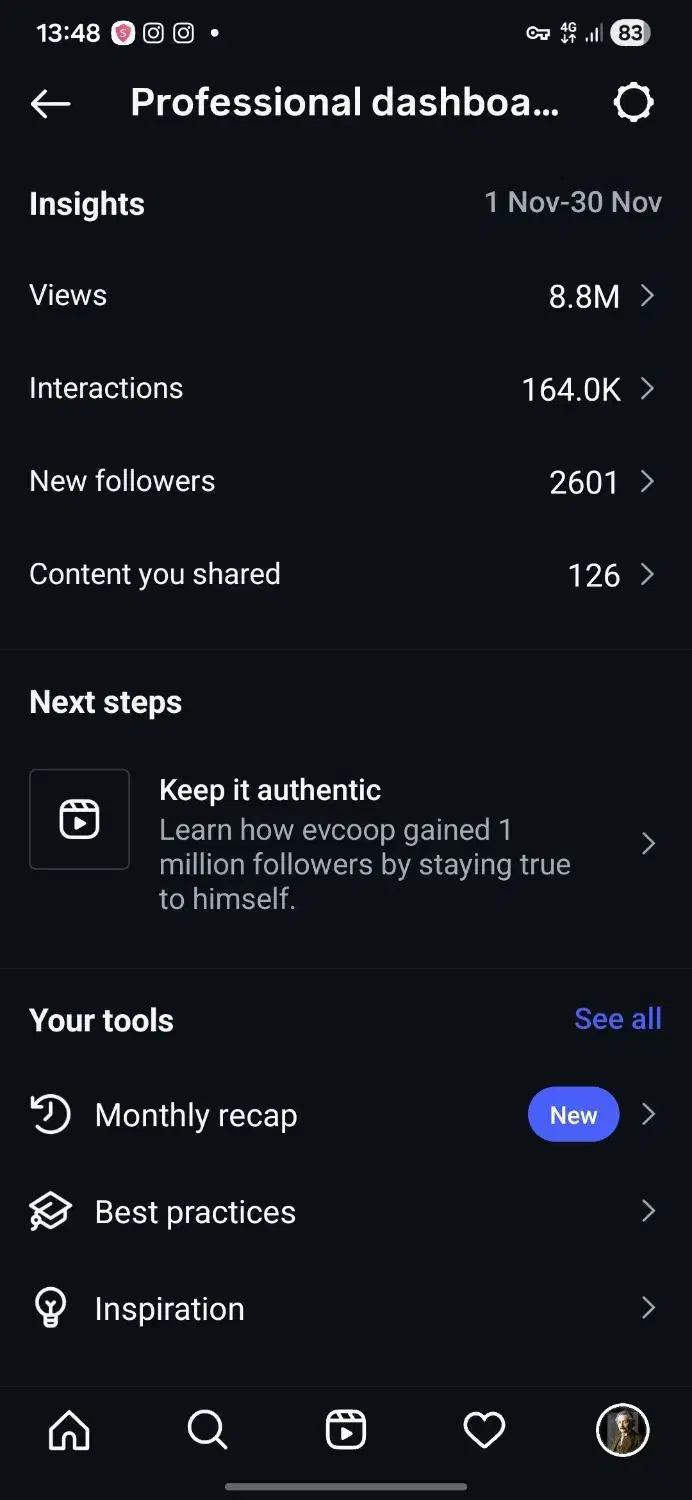692x1500 pixels.
Task: Tap the Best practices graduation cap icon
Action: tap(50, 1212)
